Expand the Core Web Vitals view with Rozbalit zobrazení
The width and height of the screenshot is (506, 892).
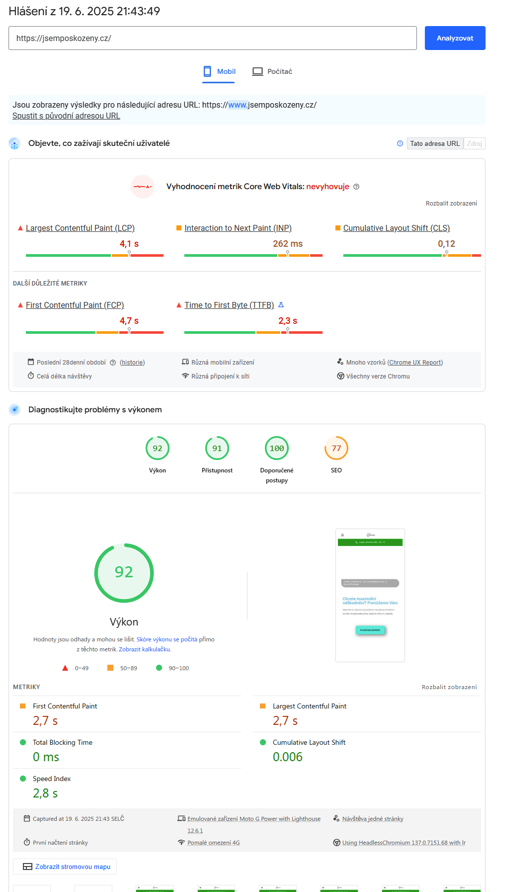(451, 204)
